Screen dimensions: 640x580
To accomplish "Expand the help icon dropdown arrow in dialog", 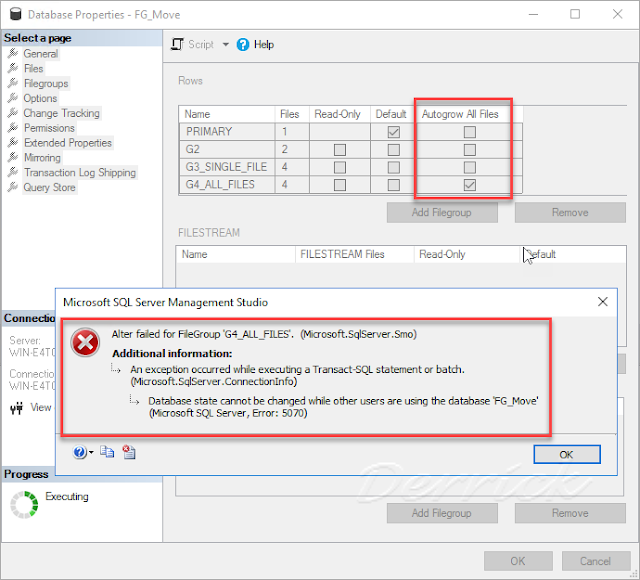I will [x=91, y=452].
